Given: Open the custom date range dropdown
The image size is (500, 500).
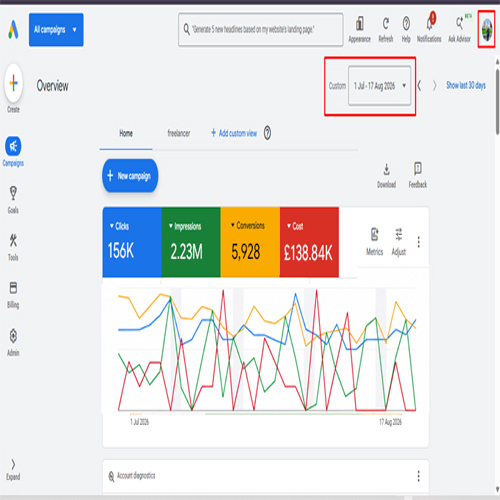Looking at the screenshot, I should (379, 86).
